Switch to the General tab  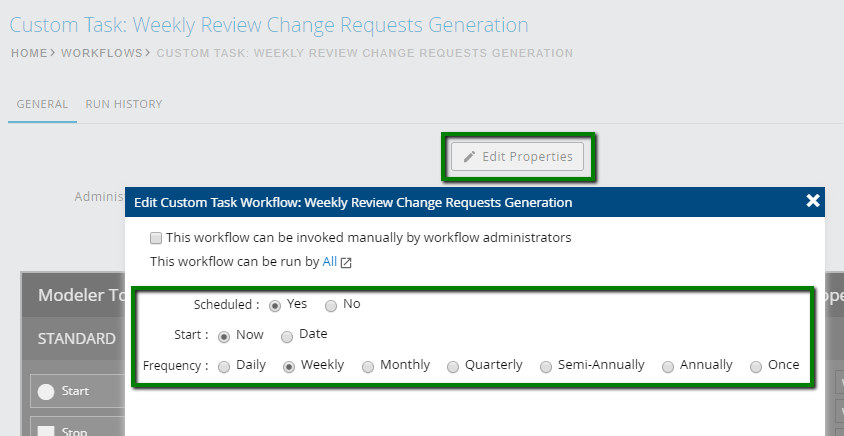[42, 104]
